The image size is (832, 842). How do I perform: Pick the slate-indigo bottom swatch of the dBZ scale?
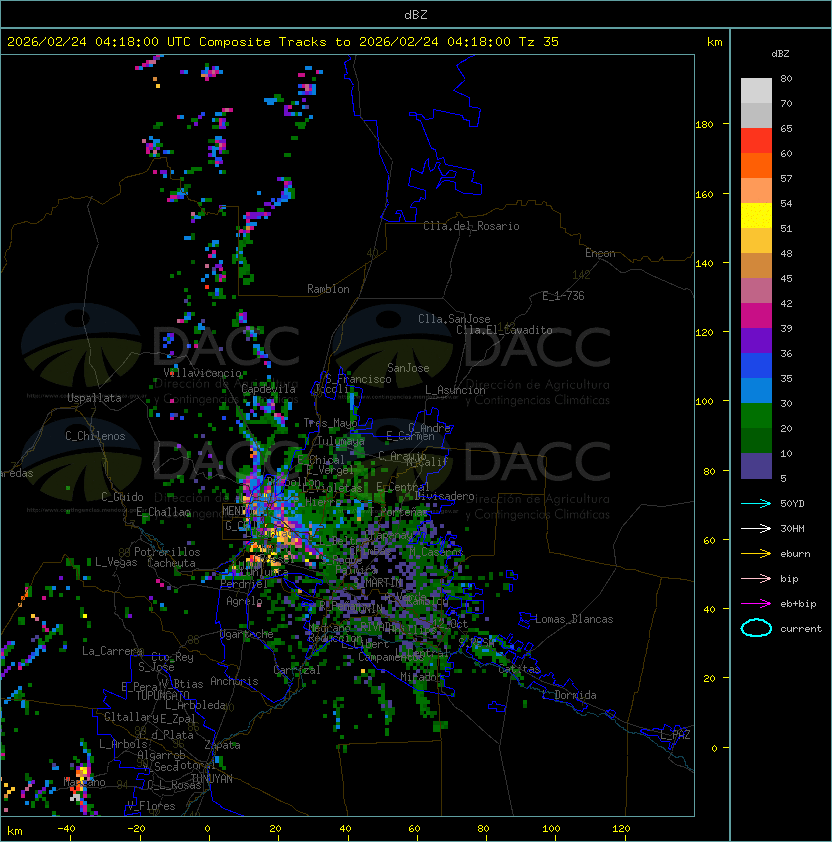(756, 466)
